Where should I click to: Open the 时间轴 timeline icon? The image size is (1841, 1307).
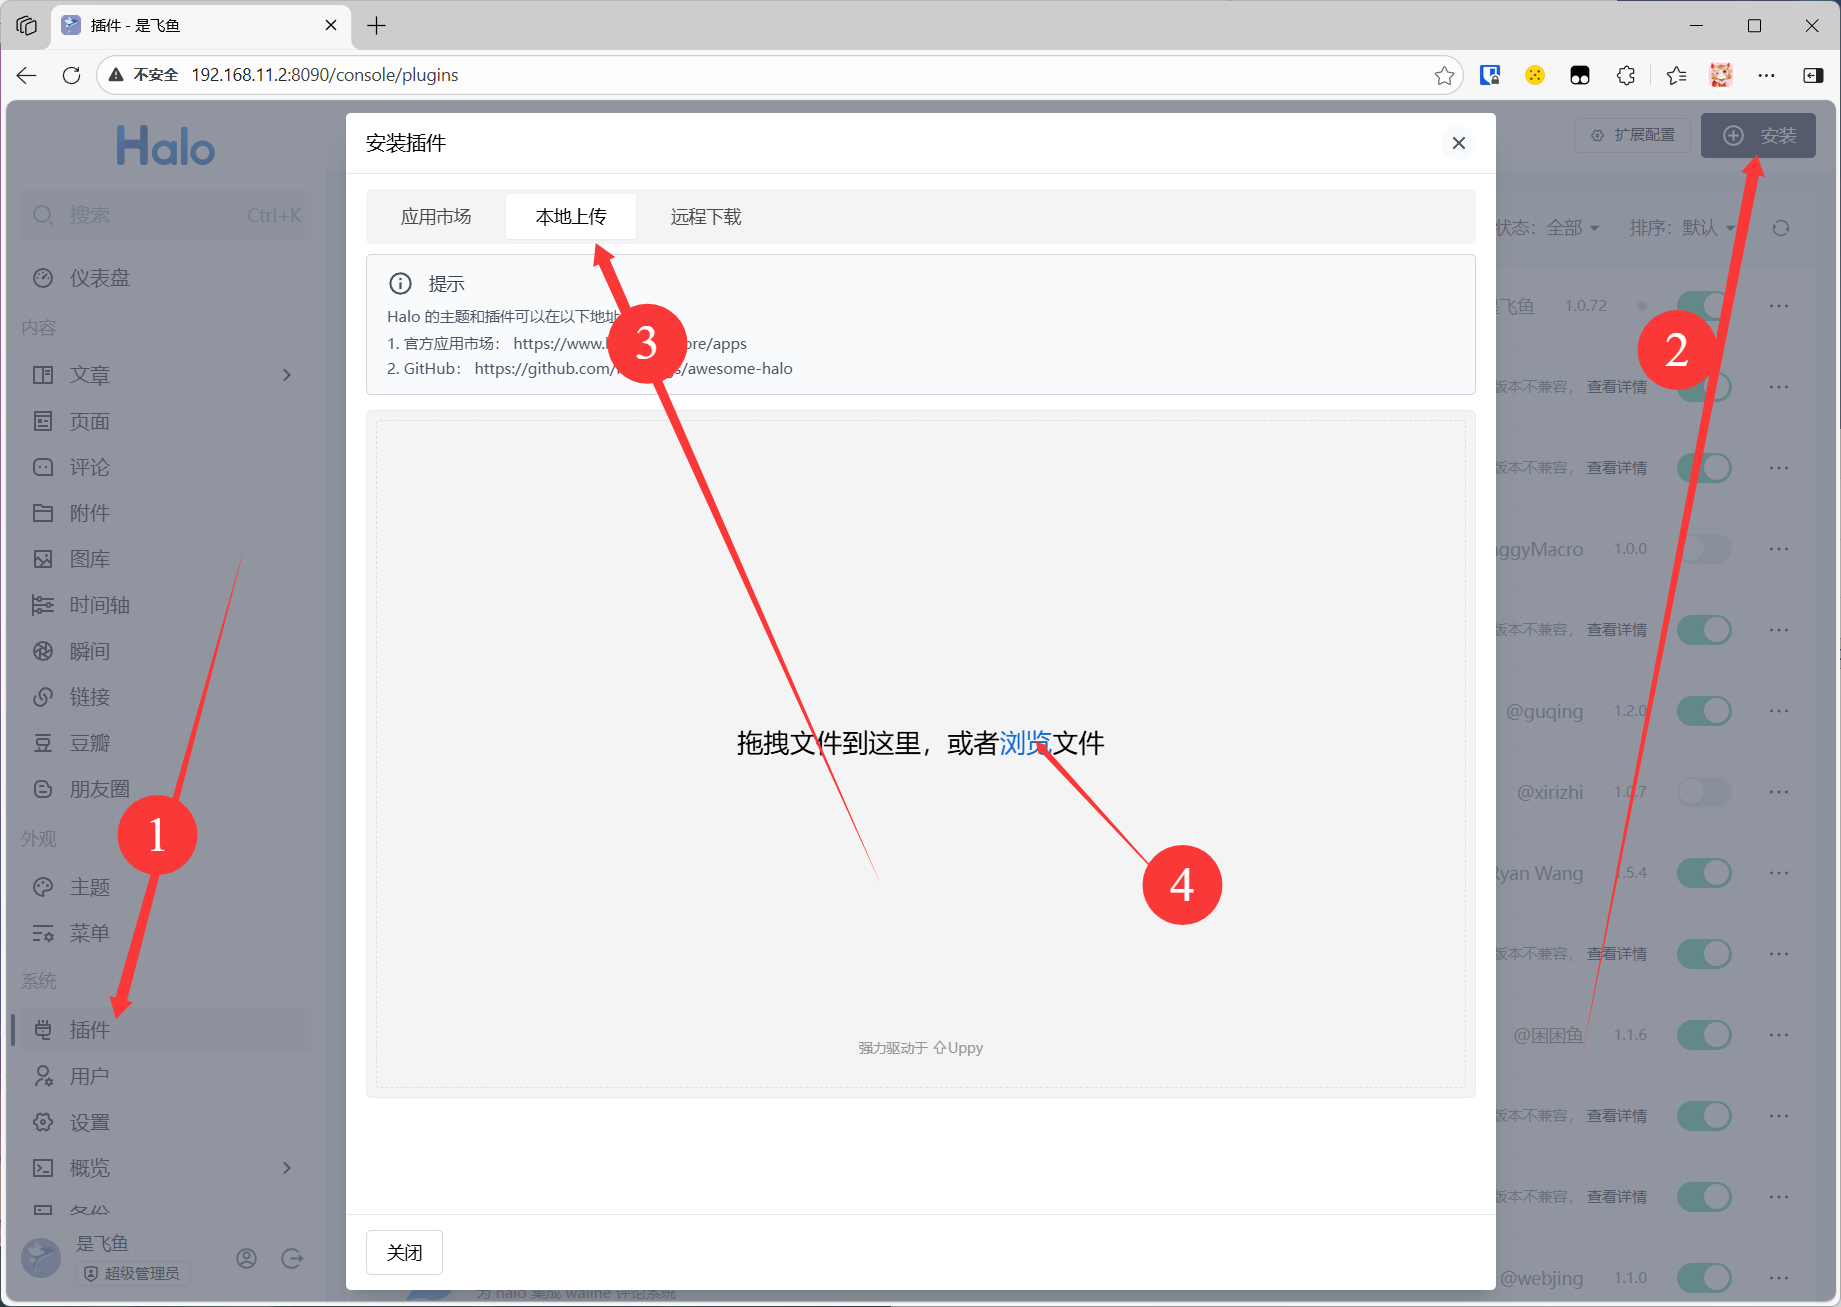(43, 605)
